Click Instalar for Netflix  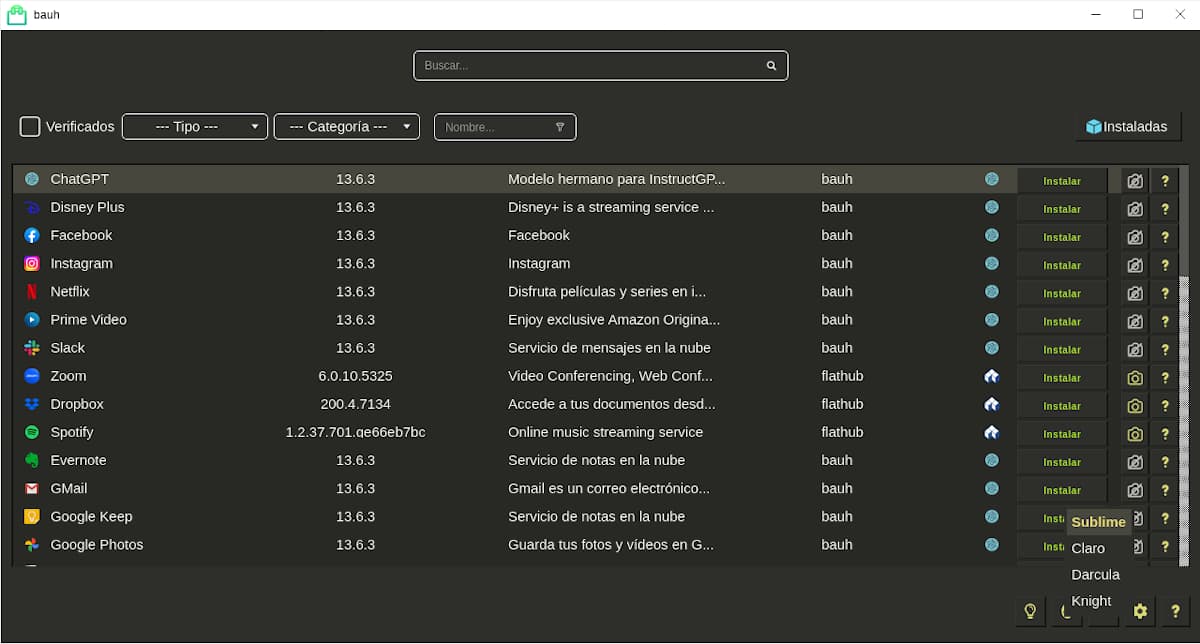point(1062,293)
